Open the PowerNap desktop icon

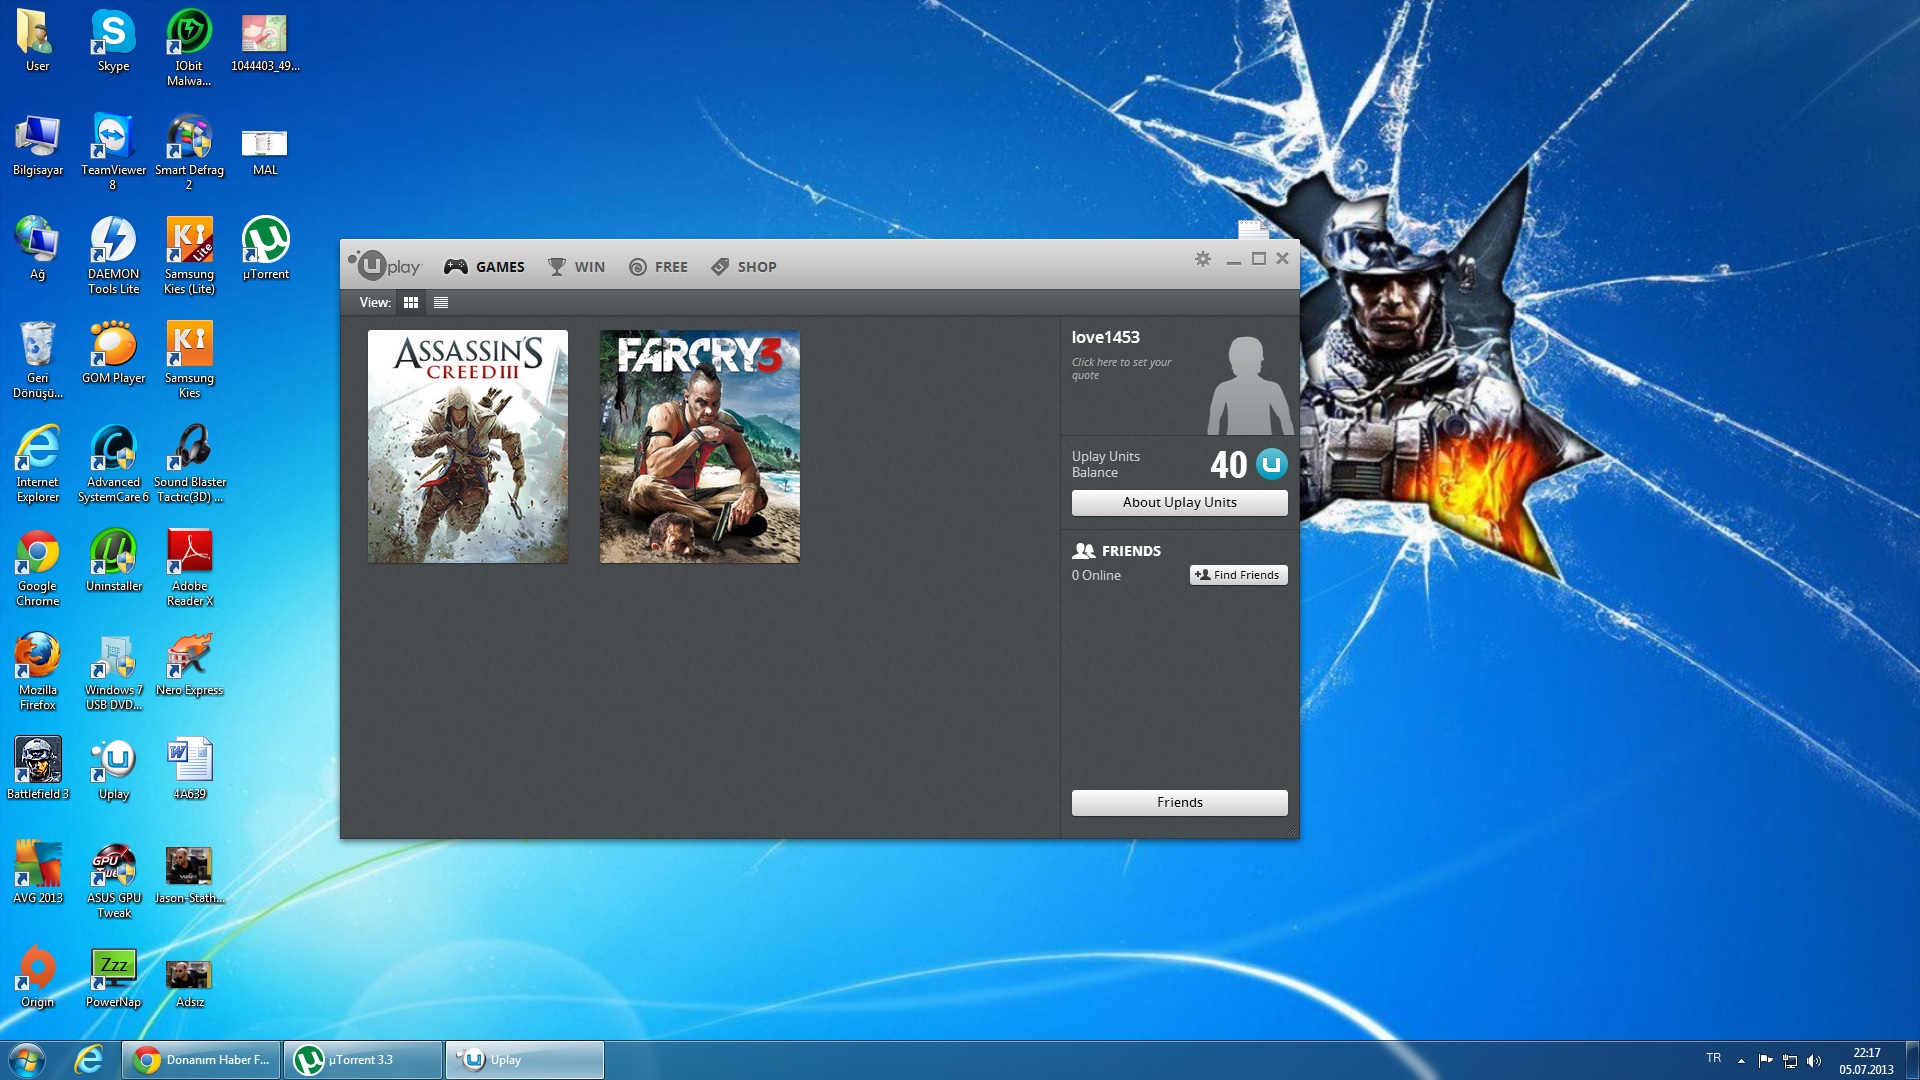tap(113, 978)
